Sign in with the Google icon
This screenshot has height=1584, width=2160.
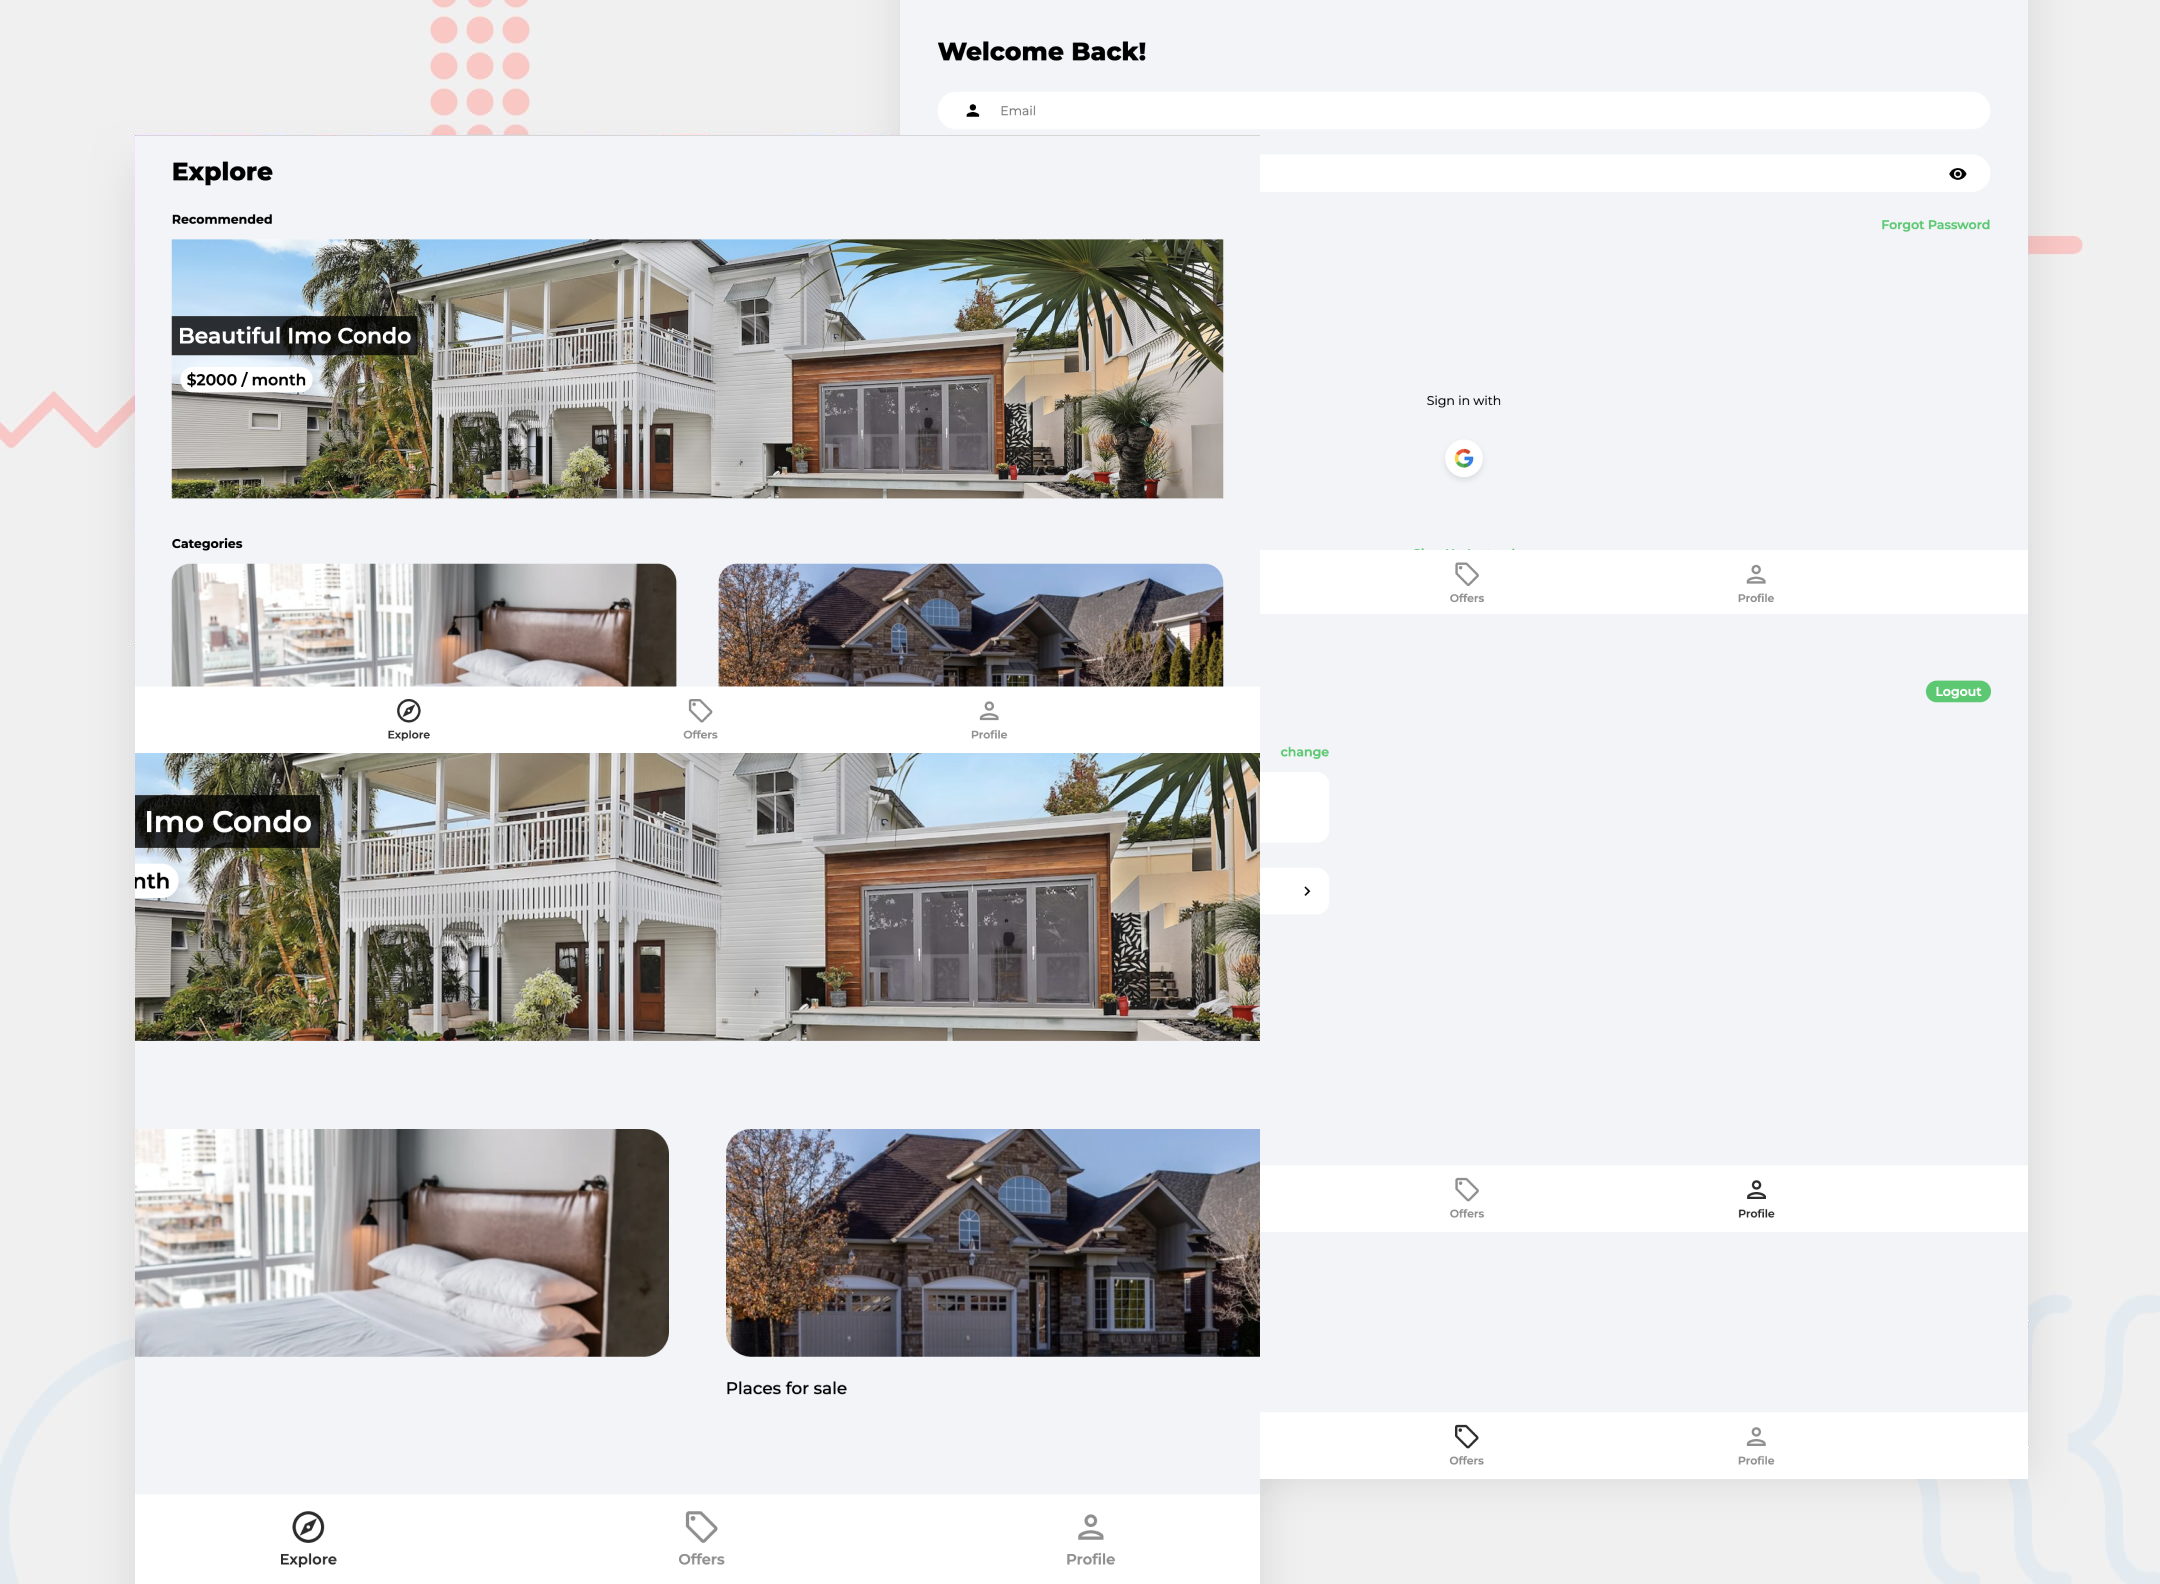(x=1462, y=458)
